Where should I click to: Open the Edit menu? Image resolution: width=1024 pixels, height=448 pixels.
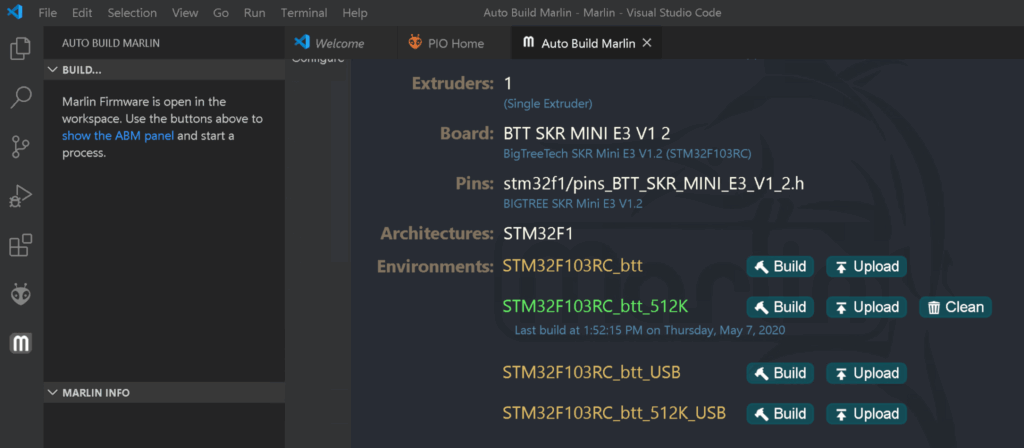point(82,13)
